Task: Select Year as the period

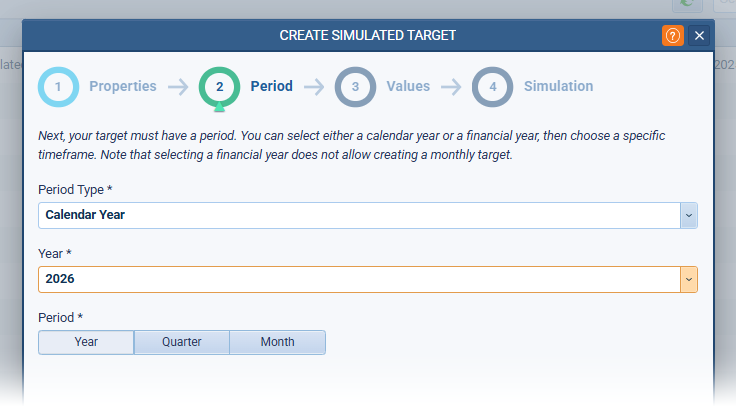Action: tap(86, 342)
